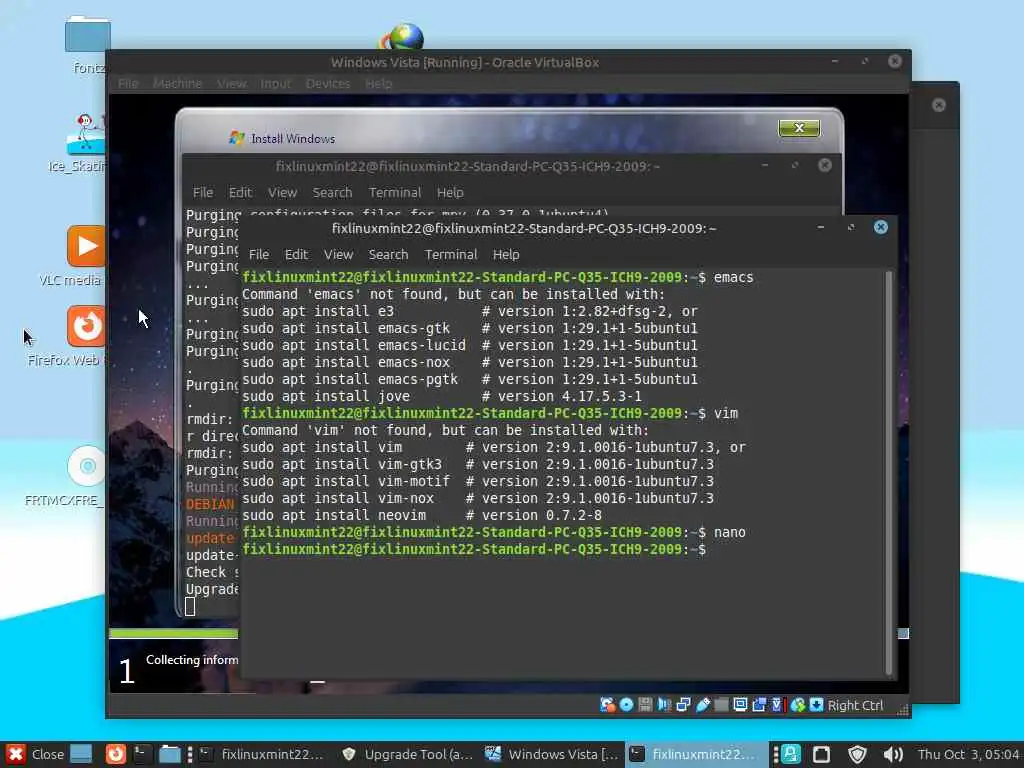Open volume control in system tray
Screen dimensions: 1024x768
893,755
